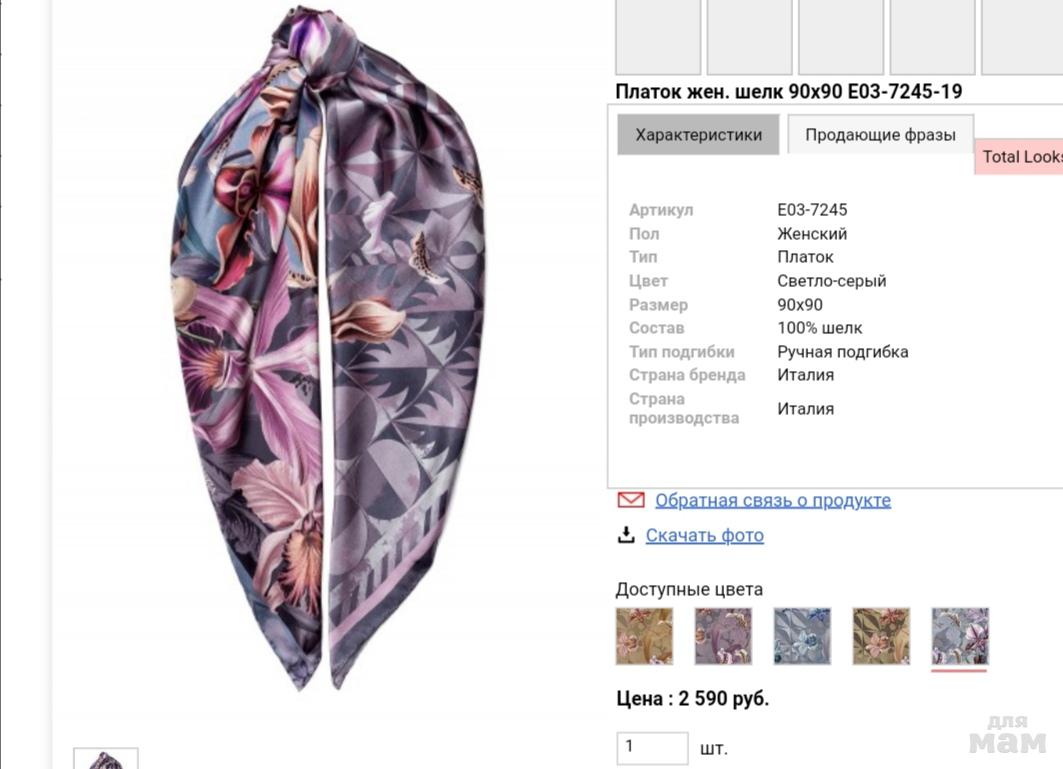Focus the quantity field next to шт.

[651, 747]
